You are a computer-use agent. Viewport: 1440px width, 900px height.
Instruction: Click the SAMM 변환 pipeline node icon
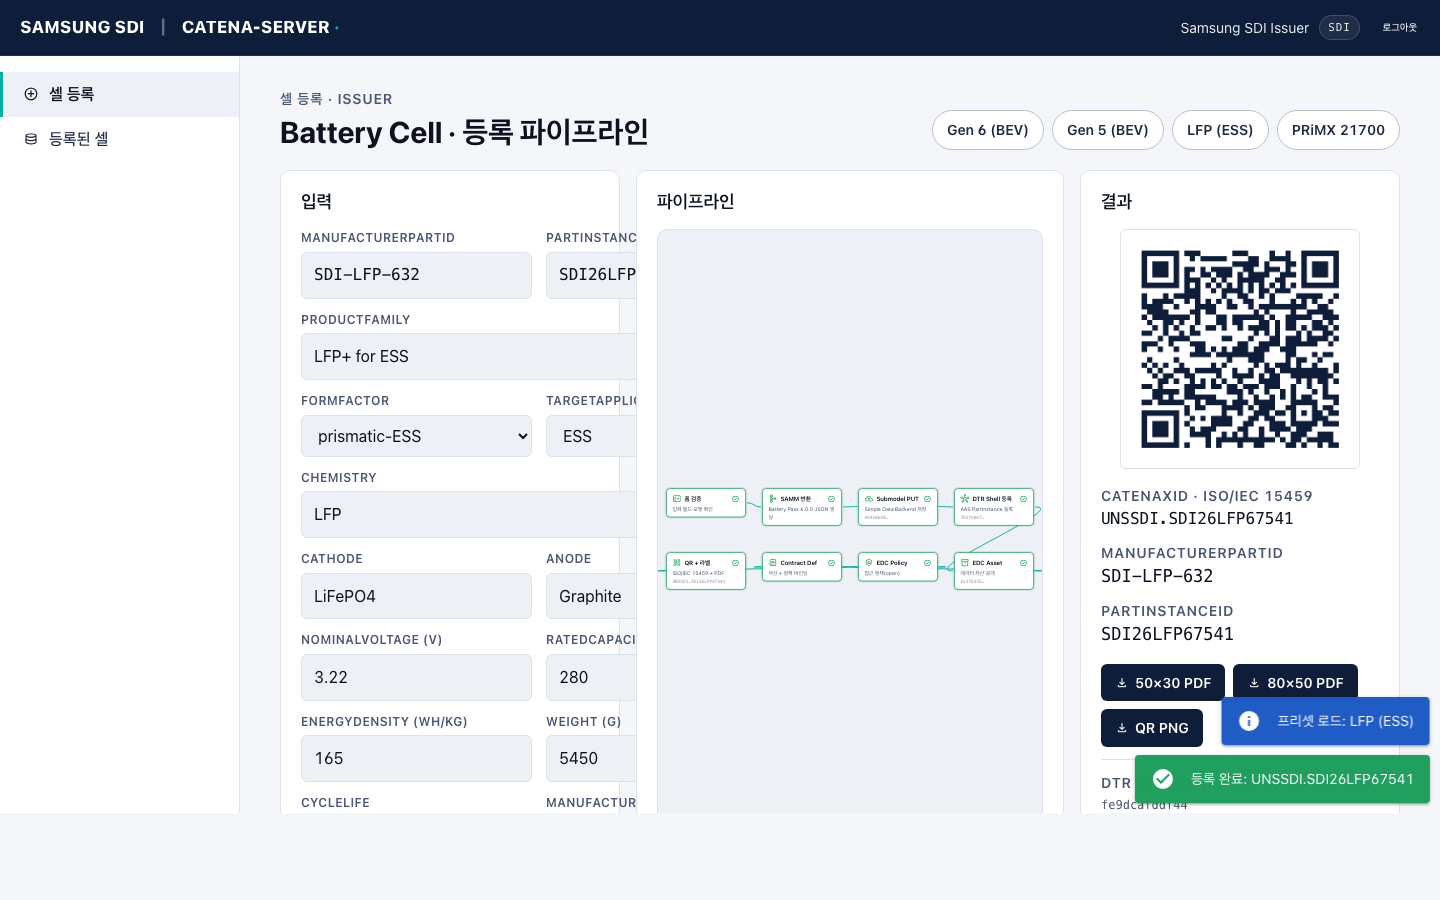coord(772,498)
